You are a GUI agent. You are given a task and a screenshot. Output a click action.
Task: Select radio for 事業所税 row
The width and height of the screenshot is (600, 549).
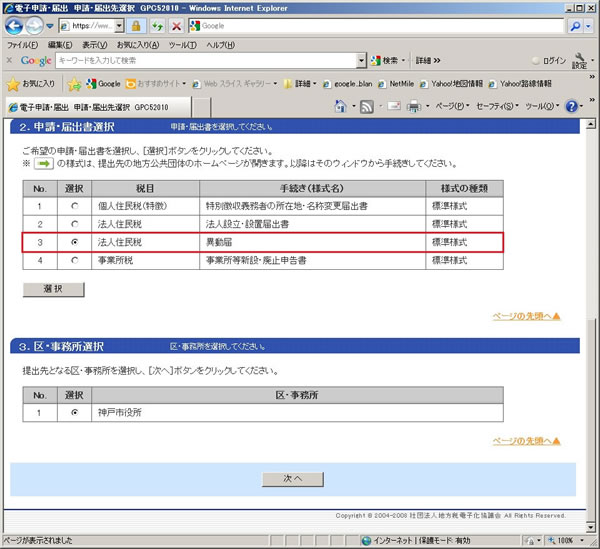(75, 261)
